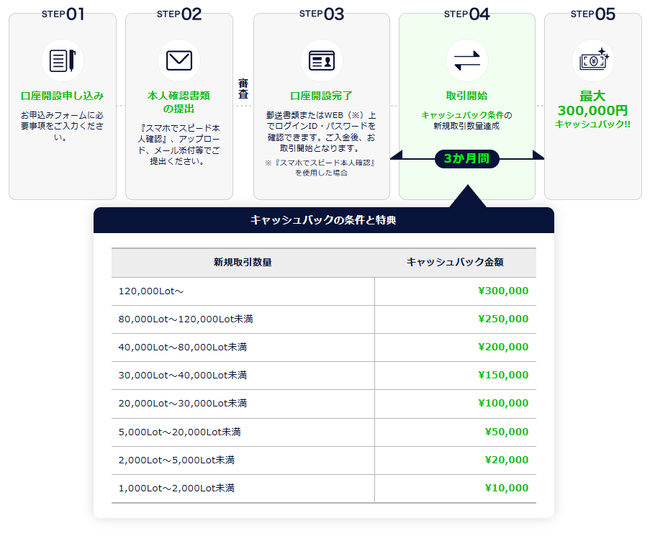Screen dimensions: 650x537
Task: Click the document and pen icon in STEP01
Action: coord(60,60)
